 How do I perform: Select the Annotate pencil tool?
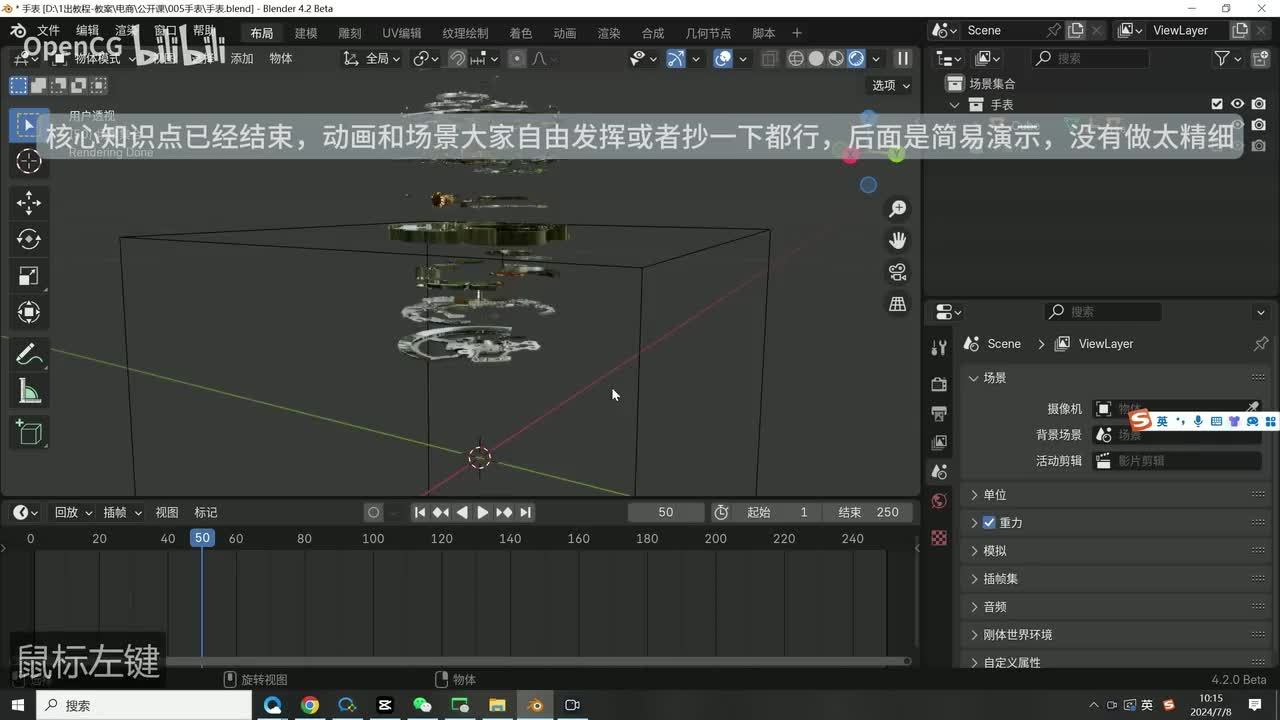[x=29, y=355]
